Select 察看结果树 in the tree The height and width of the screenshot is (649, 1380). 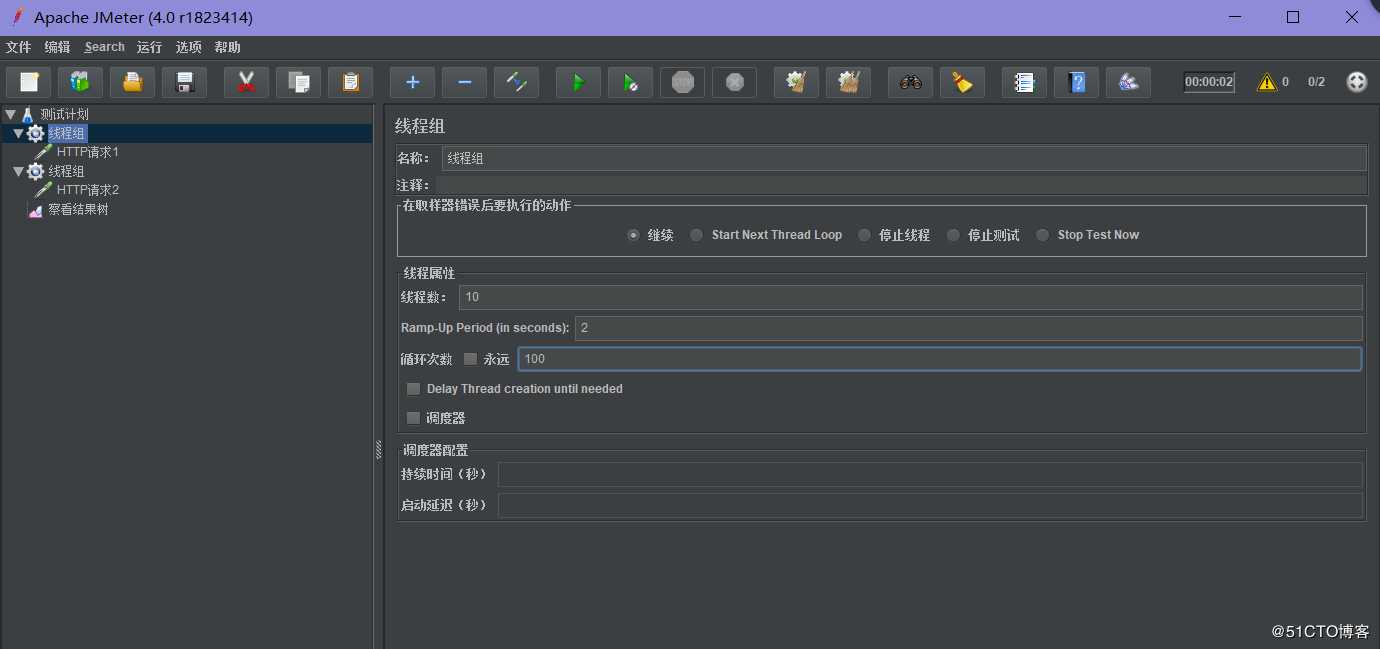click(x=78, y=210)
